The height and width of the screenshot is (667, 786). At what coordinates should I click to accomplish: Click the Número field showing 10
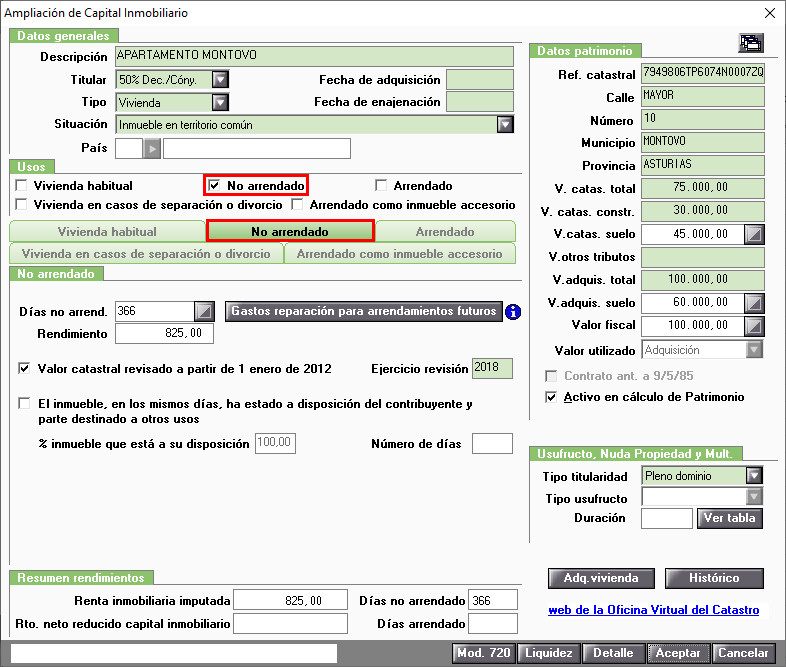pyautogui.click(x=703, y=119)
